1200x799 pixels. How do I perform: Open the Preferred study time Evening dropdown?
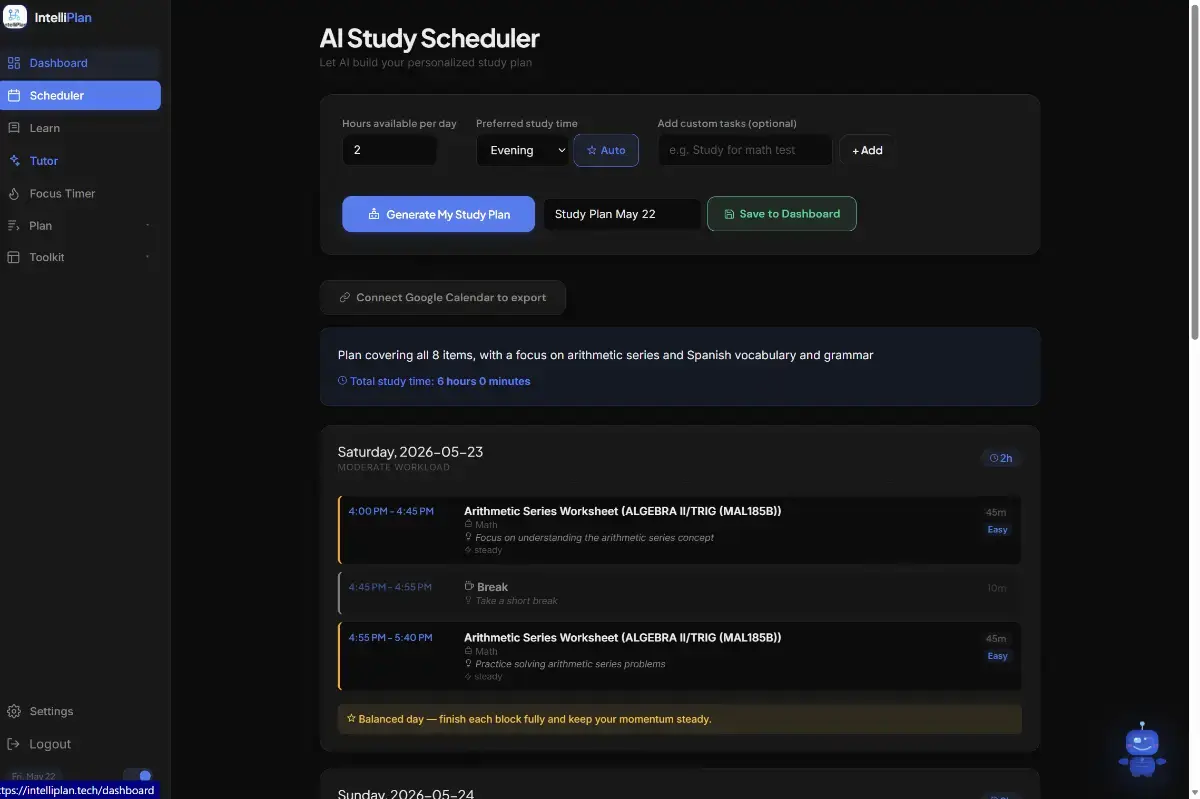(x=523, y=150)
